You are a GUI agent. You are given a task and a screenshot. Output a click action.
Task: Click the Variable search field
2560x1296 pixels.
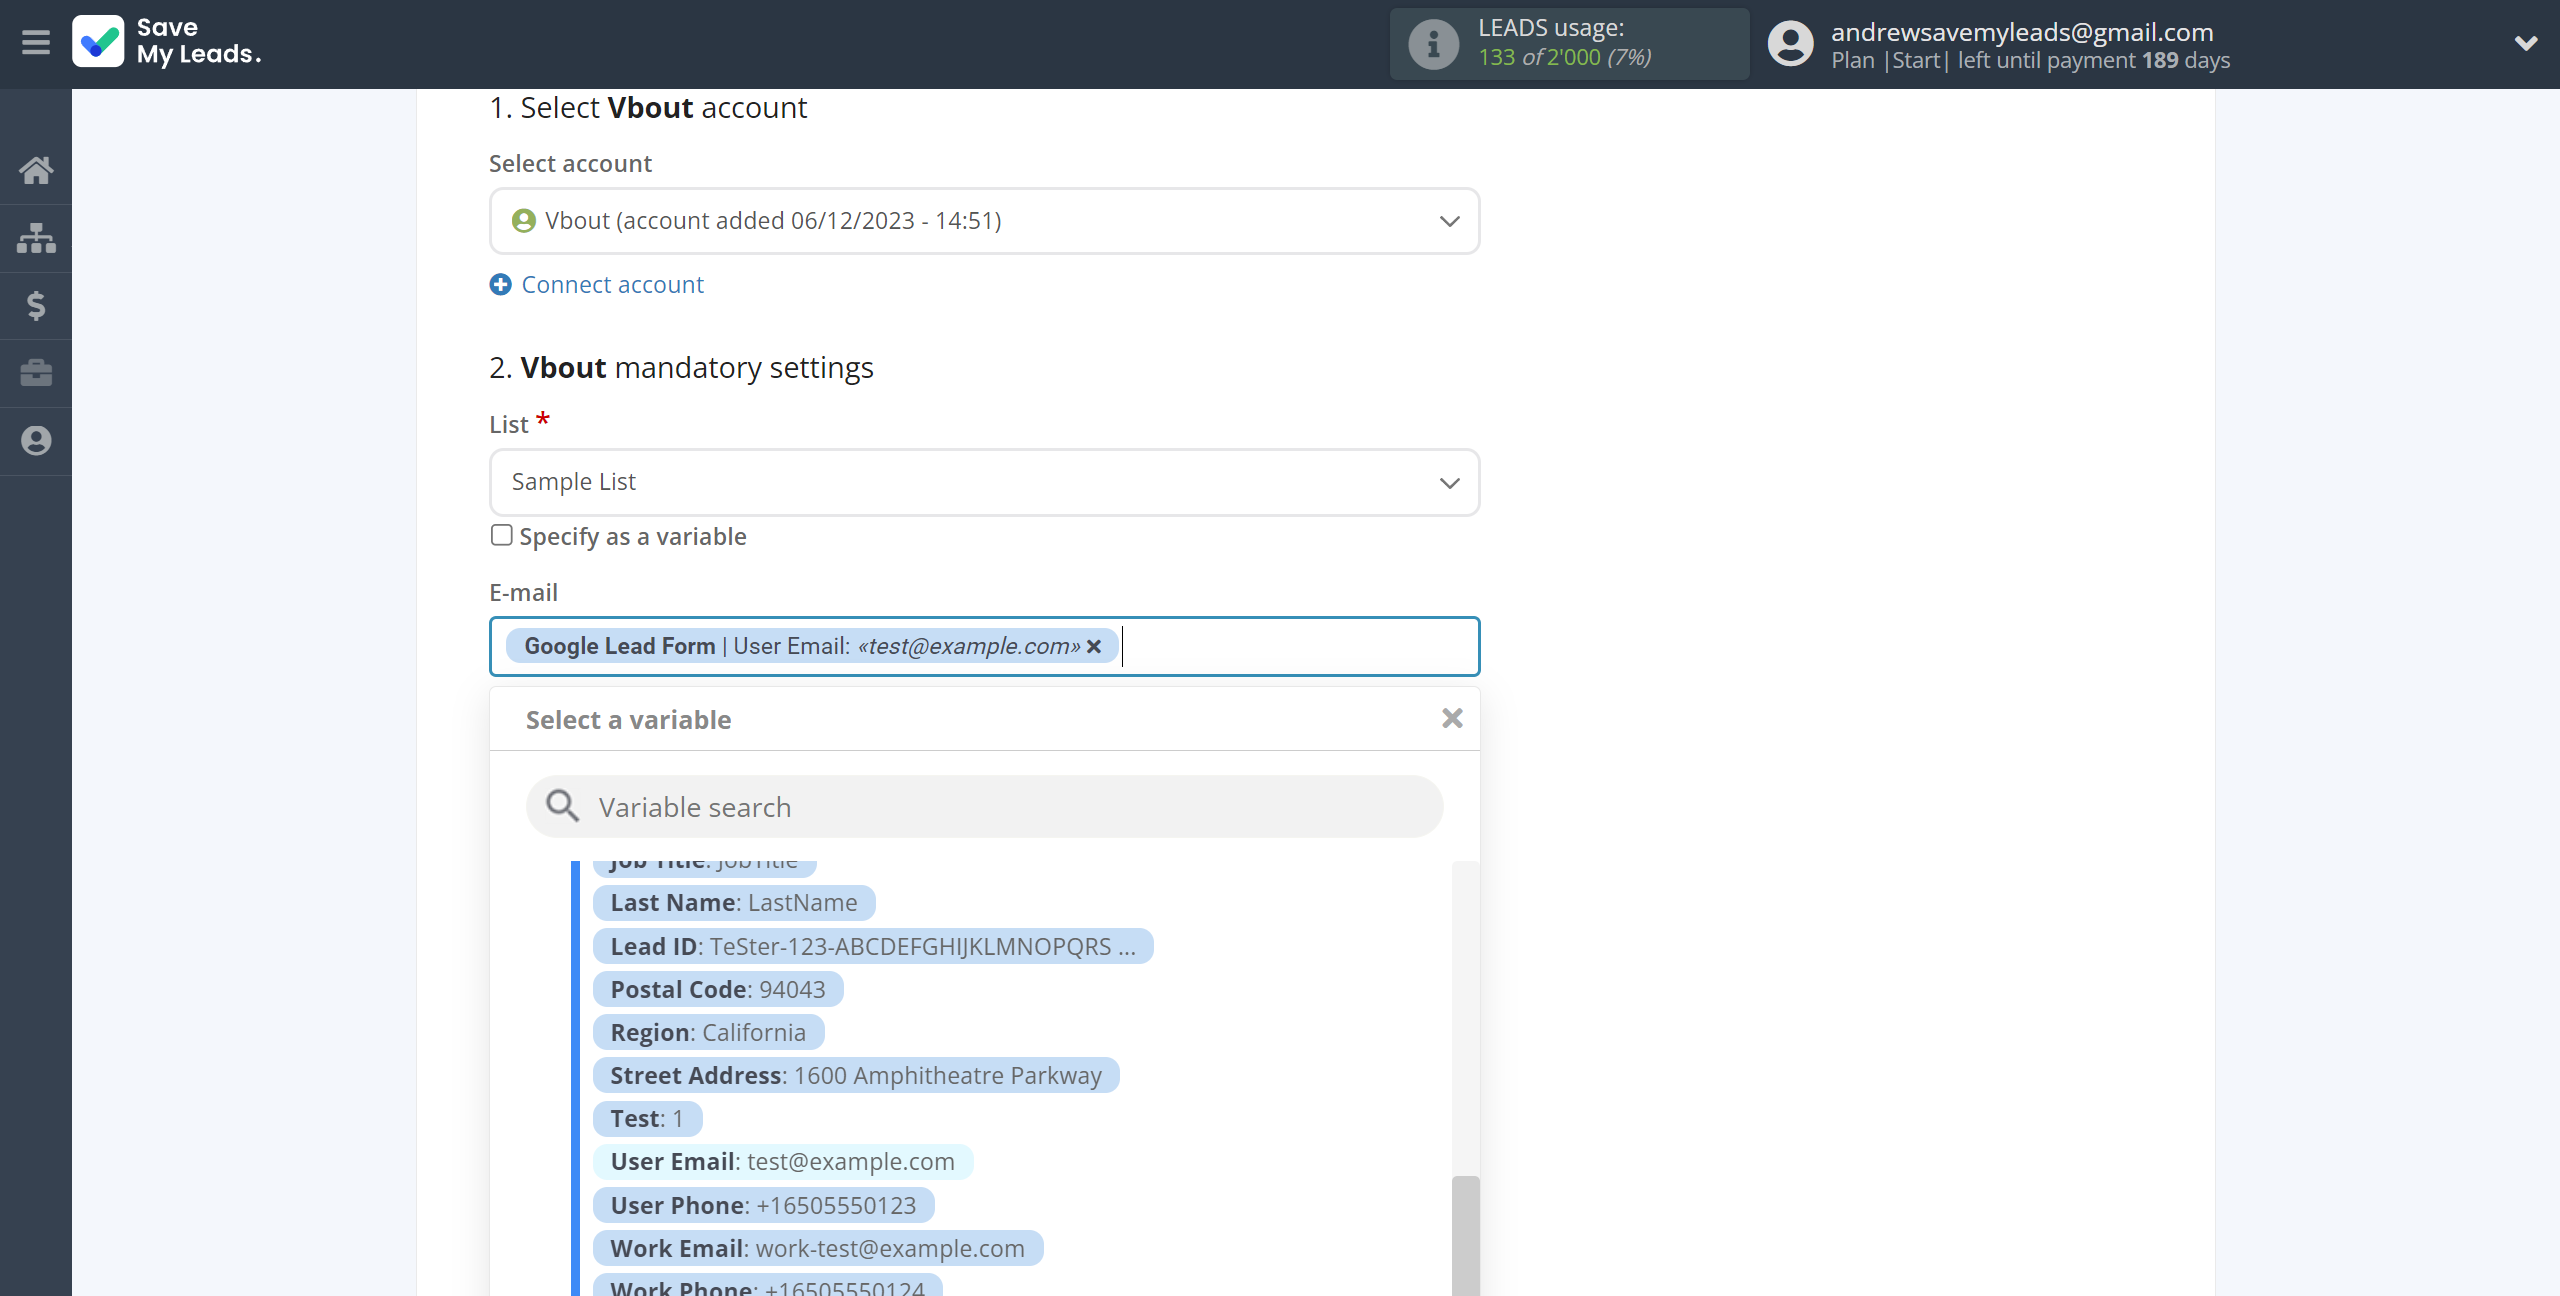coord(984,806)
